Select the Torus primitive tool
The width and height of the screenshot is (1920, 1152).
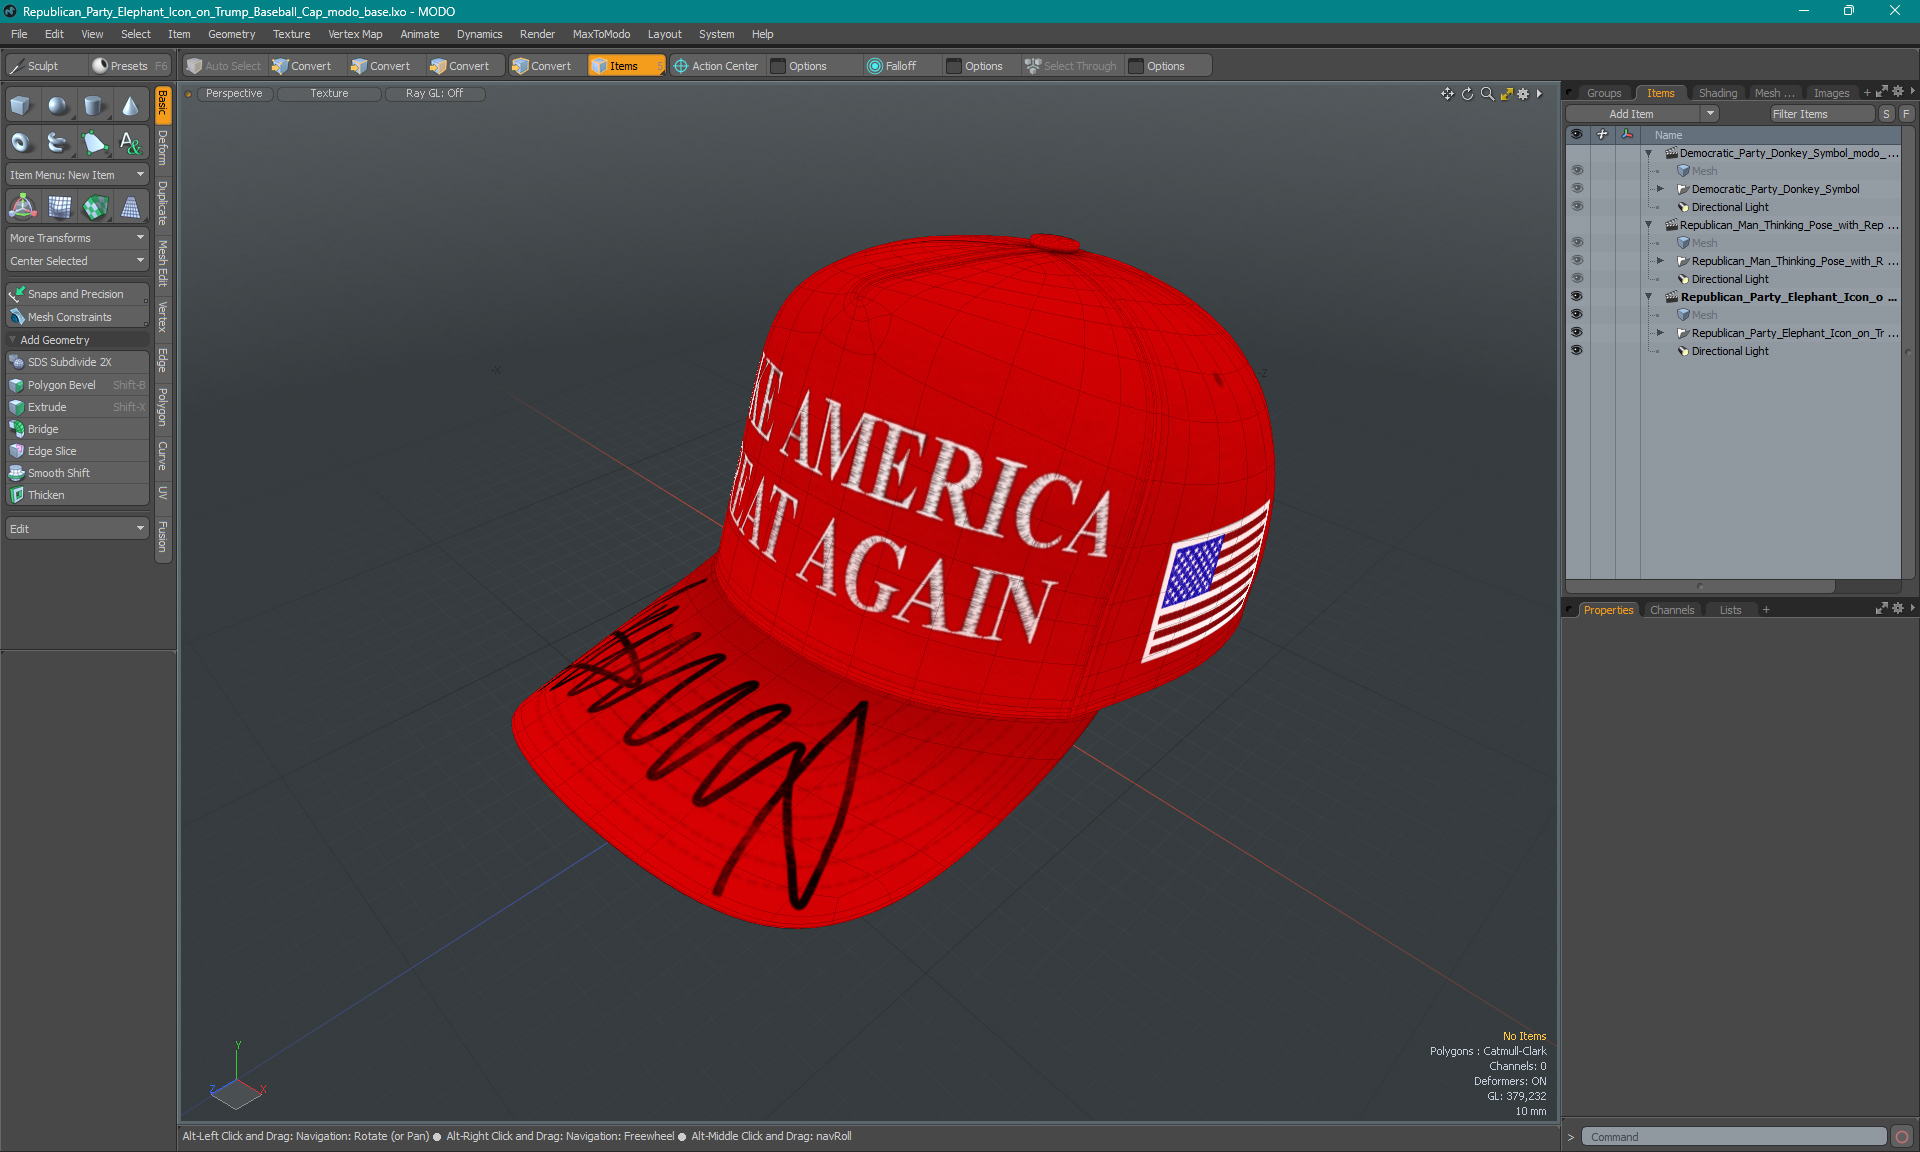click(21, 143)
